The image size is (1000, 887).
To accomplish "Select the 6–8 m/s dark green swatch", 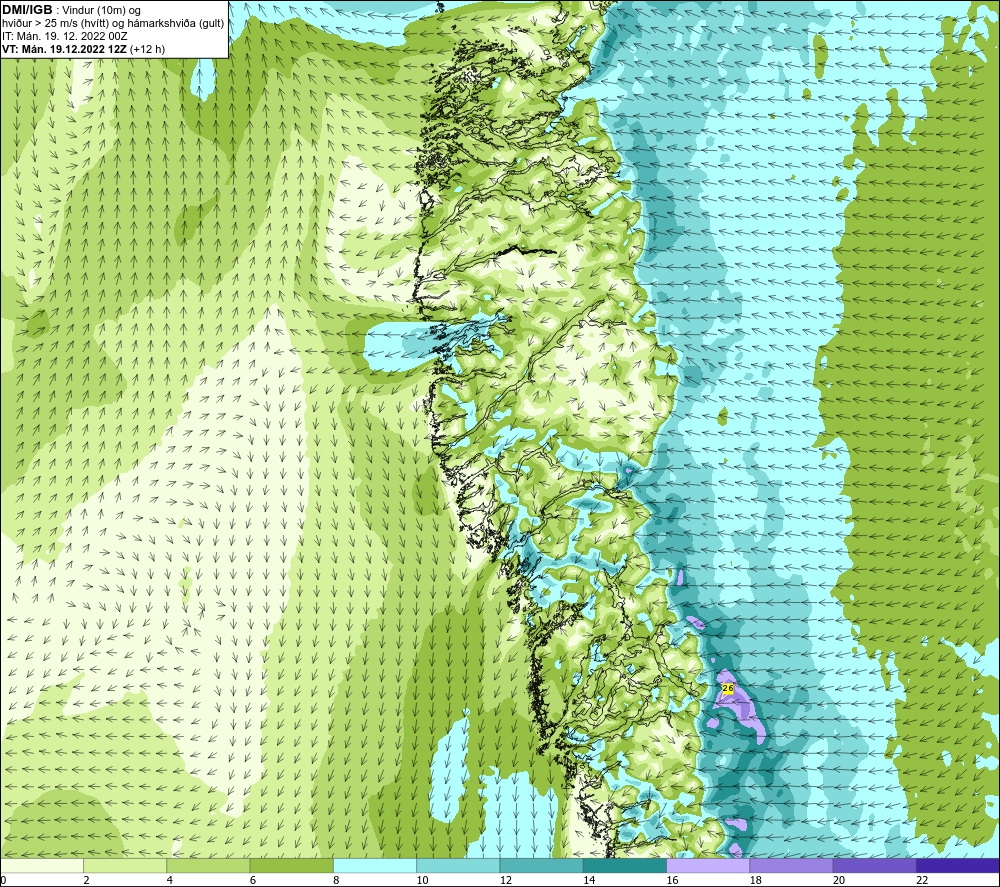I will [291, 865].
